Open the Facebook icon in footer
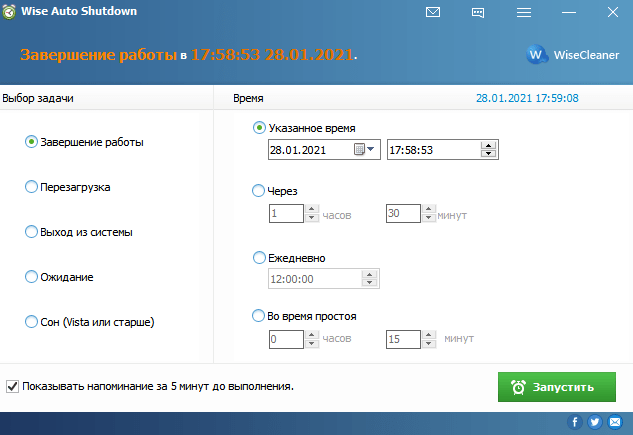633x435 pixels. 576,423
